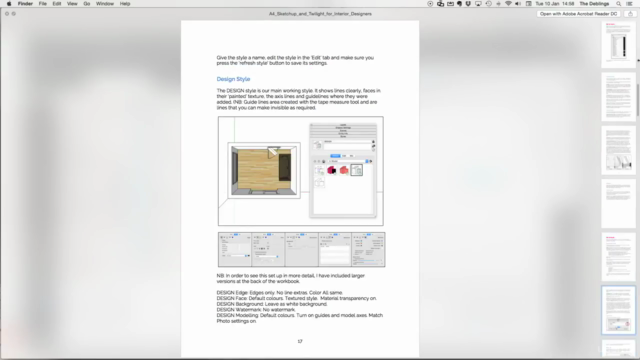
Task: Click the circular icon left of the displays icon
Action: (430, 4)
